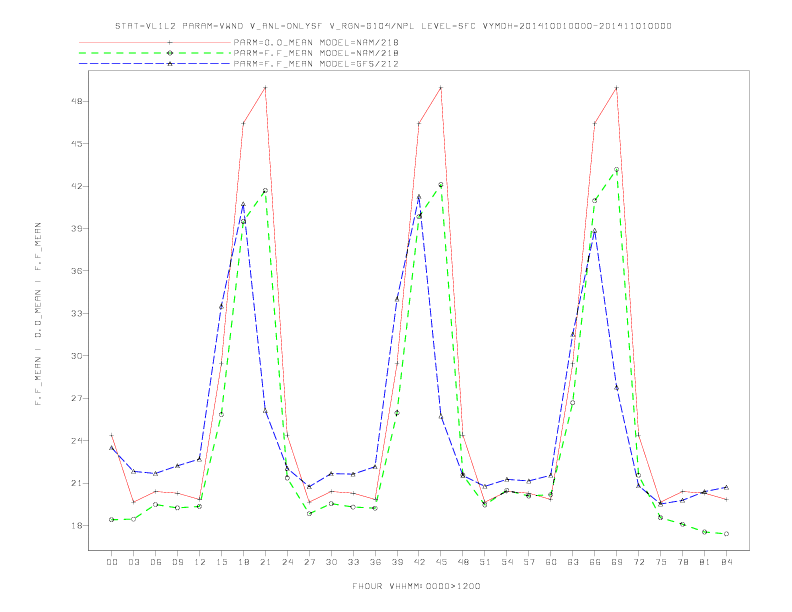
Task: Click x-axis forecast hour label 72
Action: [638, 562]
